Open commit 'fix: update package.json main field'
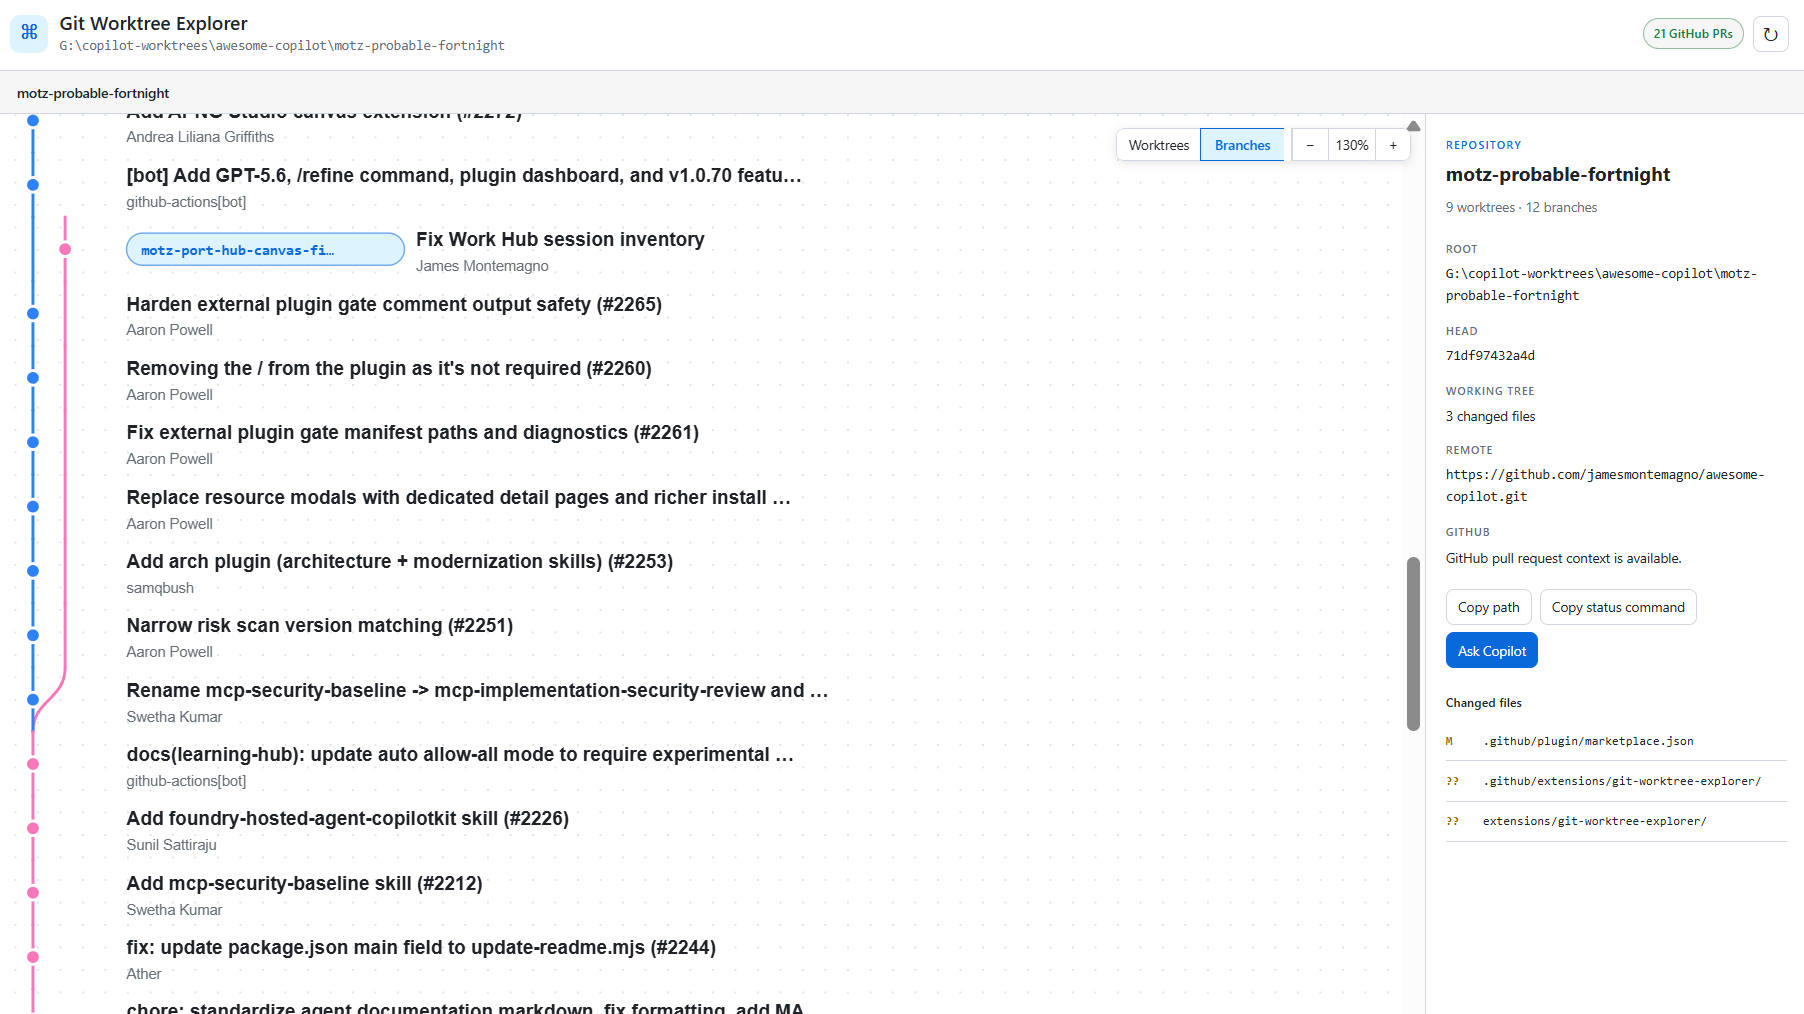The image size is (1804, 1014). pyautogui.click(x=421, y=948)
